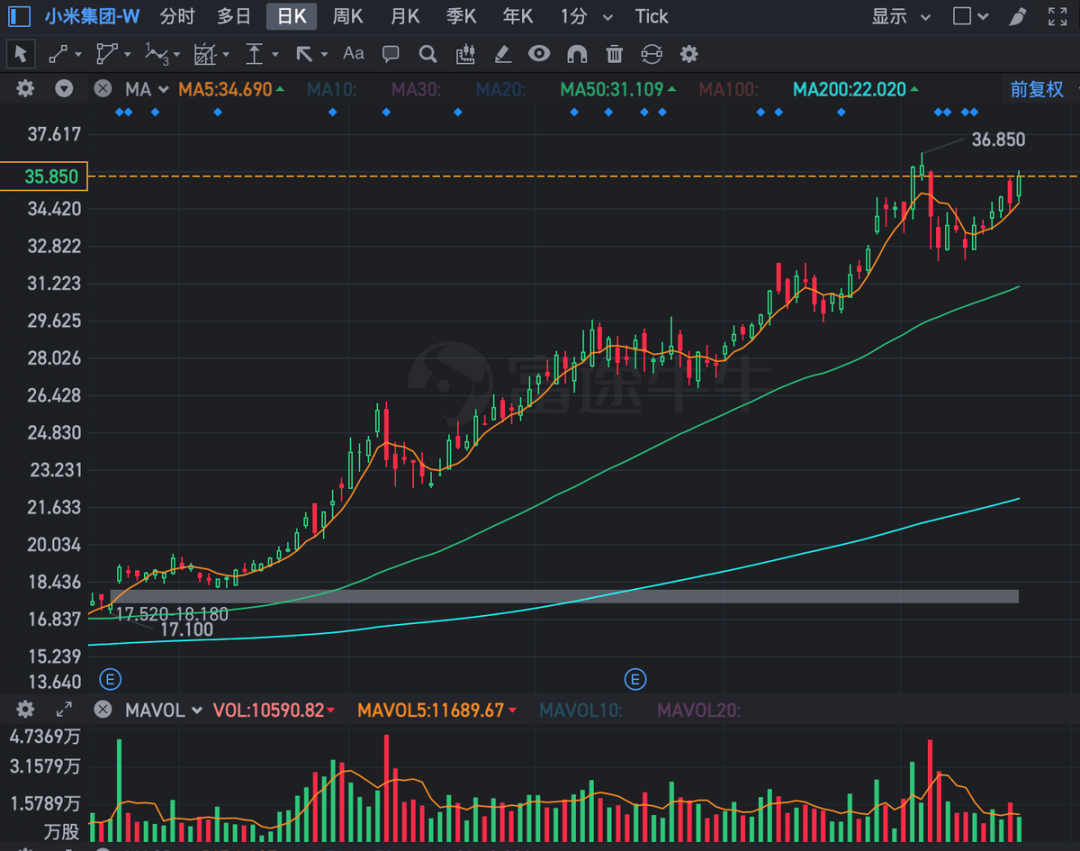Screen dimensions: 1080x851
Task: Click the 前复权 adjustment button
Action: point(1037,90)
